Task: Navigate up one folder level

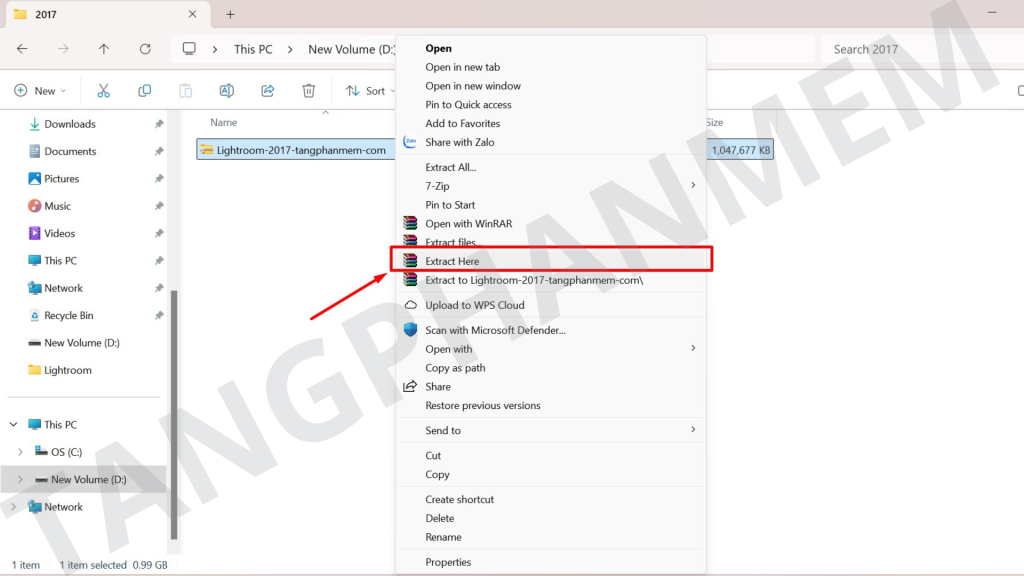Action: [x=104, y=49]
